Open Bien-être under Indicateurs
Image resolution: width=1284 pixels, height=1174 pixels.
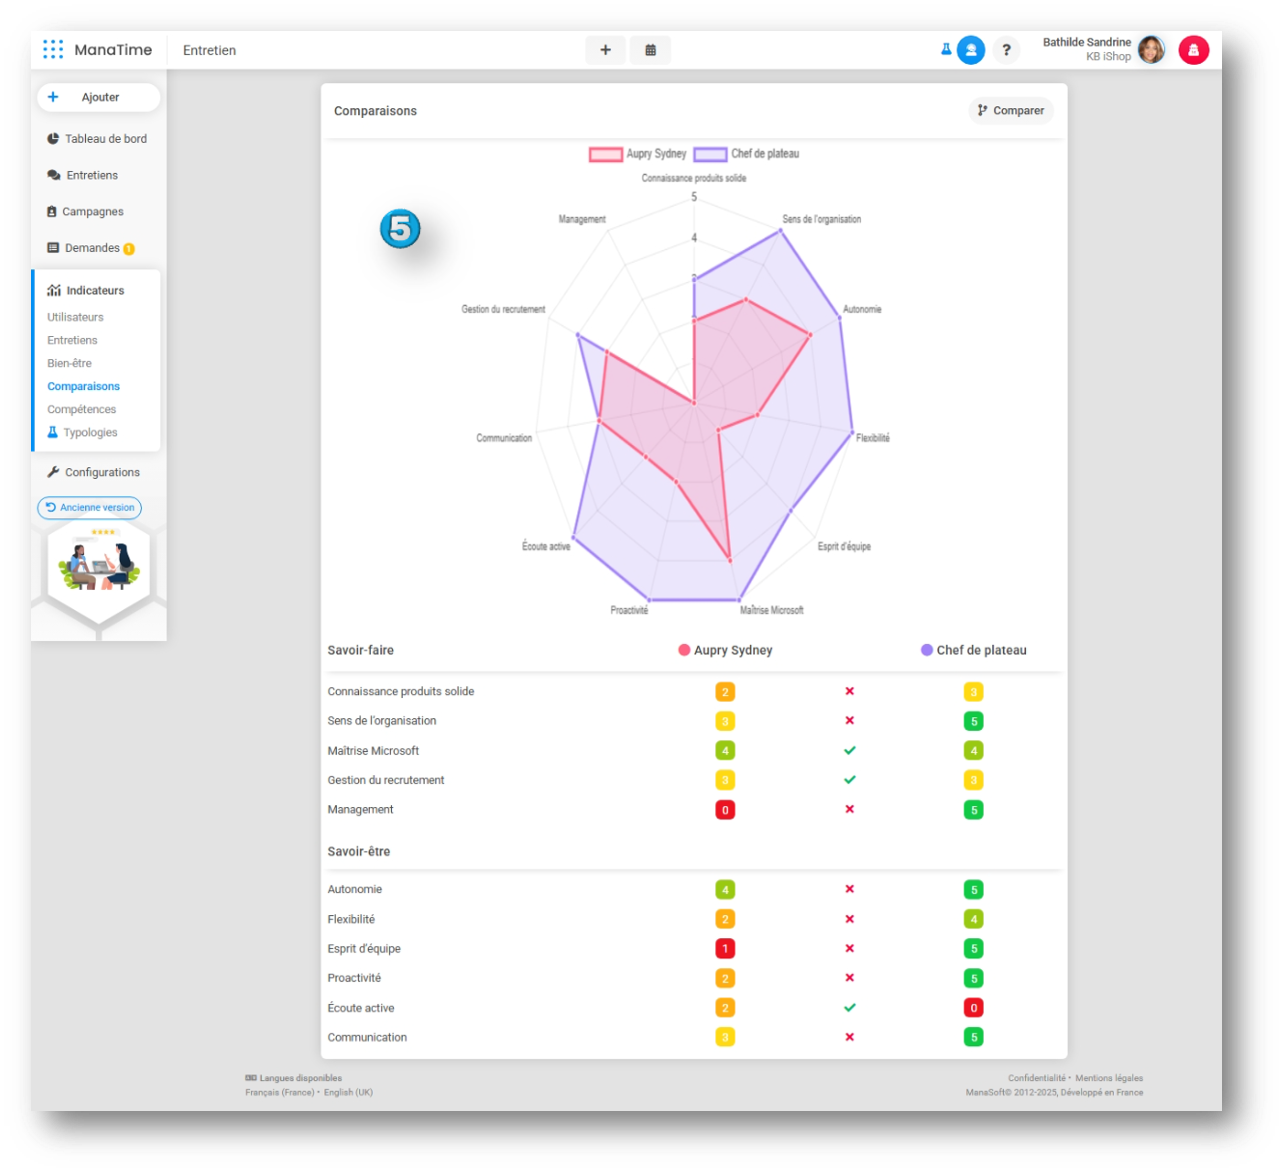(x=69, y=363)
